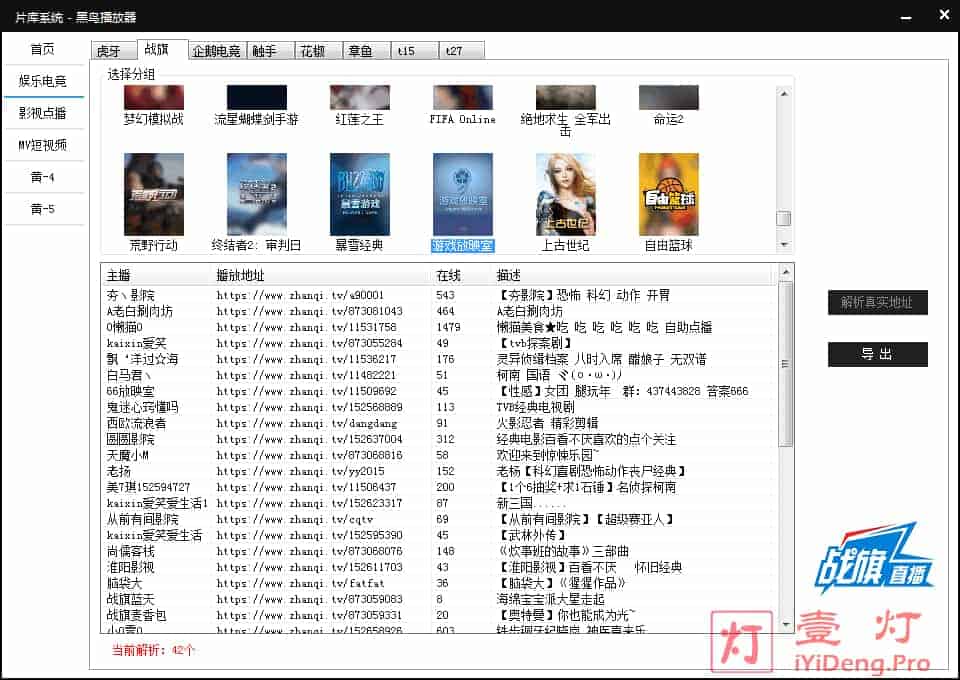Open the 上古世纪 game cover
The height and width of the screenshot is (680, 960).
pos(566,195)
